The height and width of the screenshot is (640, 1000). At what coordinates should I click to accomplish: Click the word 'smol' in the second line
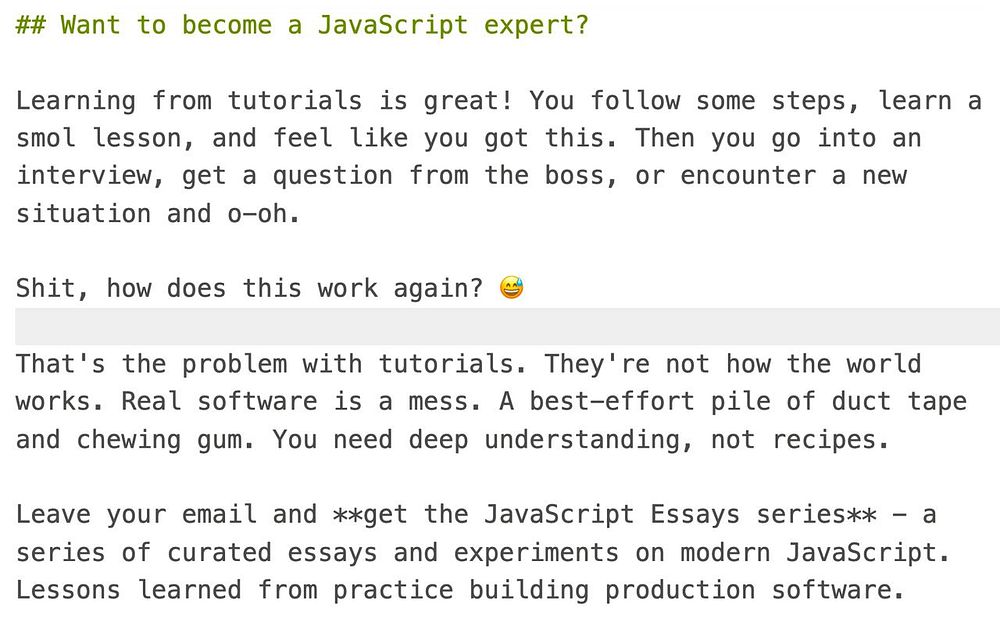click(45, 138)
